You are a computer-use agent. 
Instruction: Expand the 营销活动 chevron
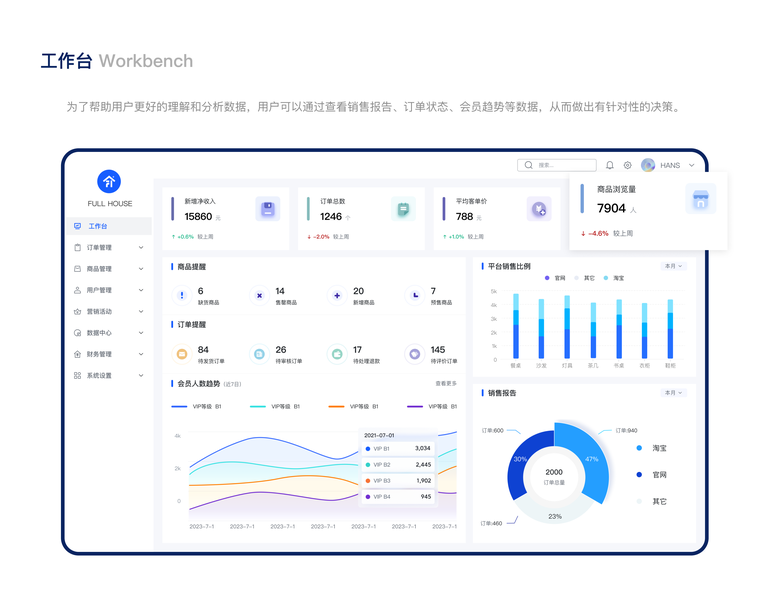141,311
